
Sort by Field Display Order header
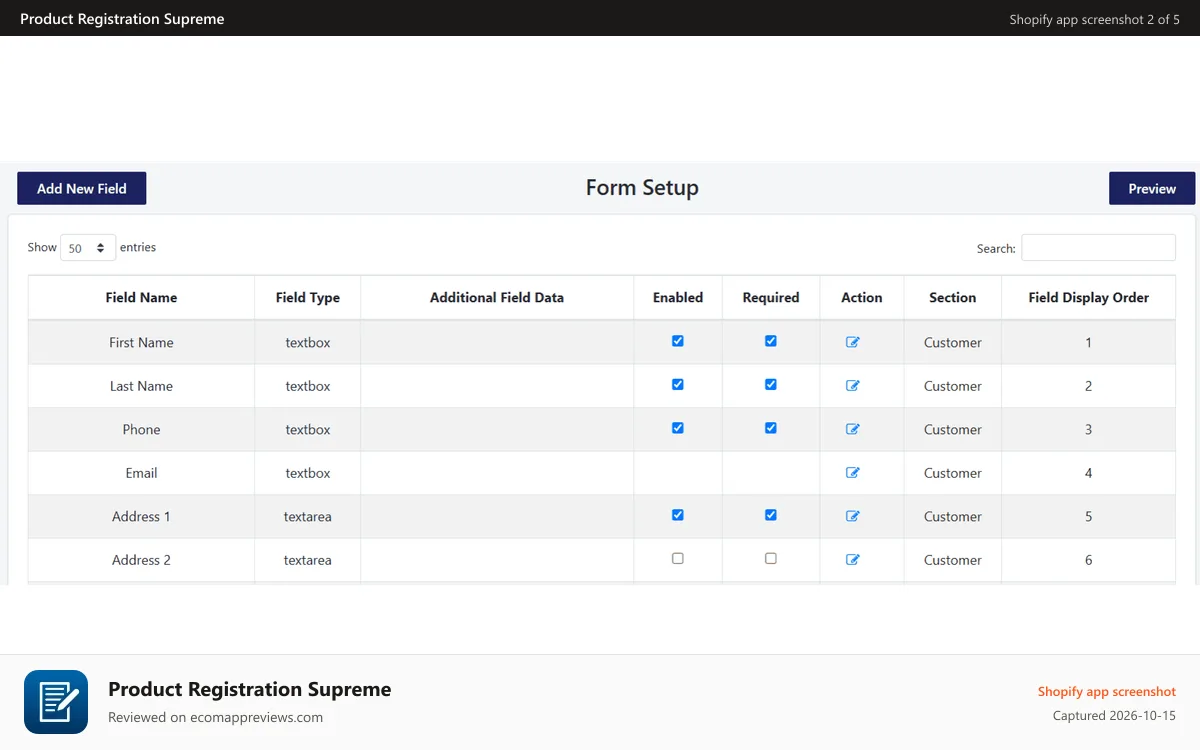click(x=1089, y=298)
